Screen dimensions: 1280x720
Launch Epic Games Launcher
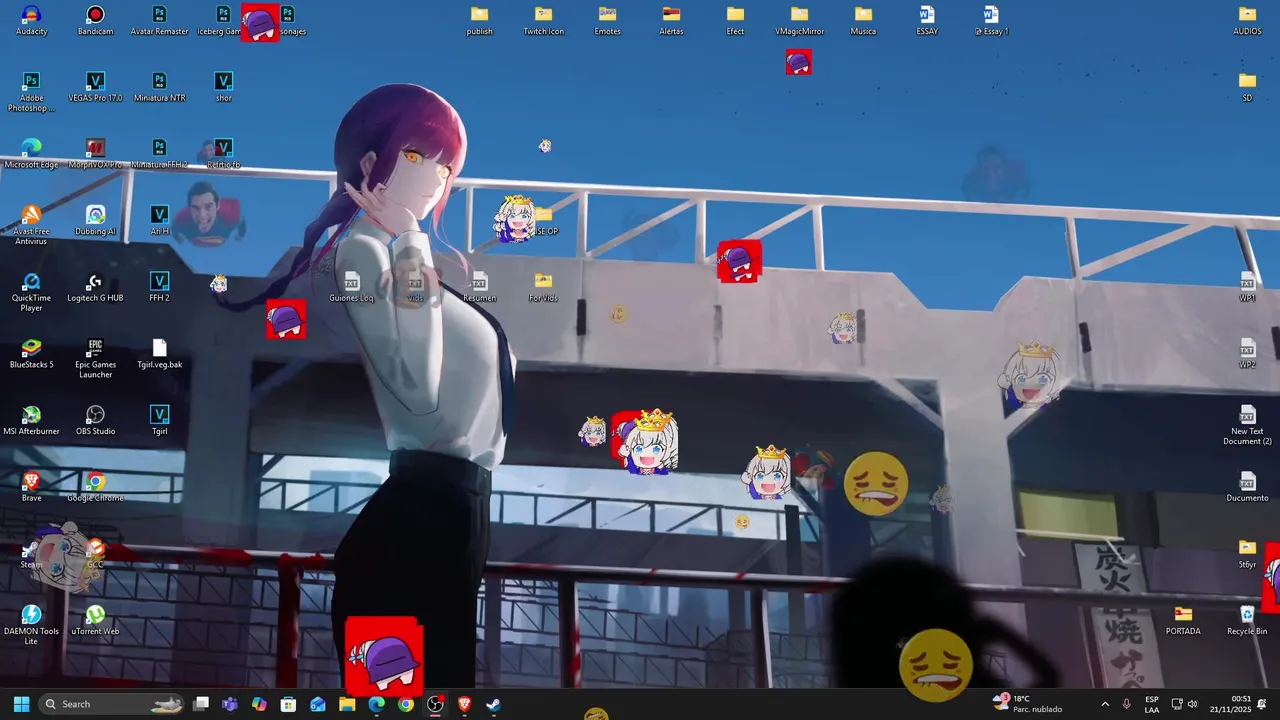pyautogui.click(x=95, y=359)
